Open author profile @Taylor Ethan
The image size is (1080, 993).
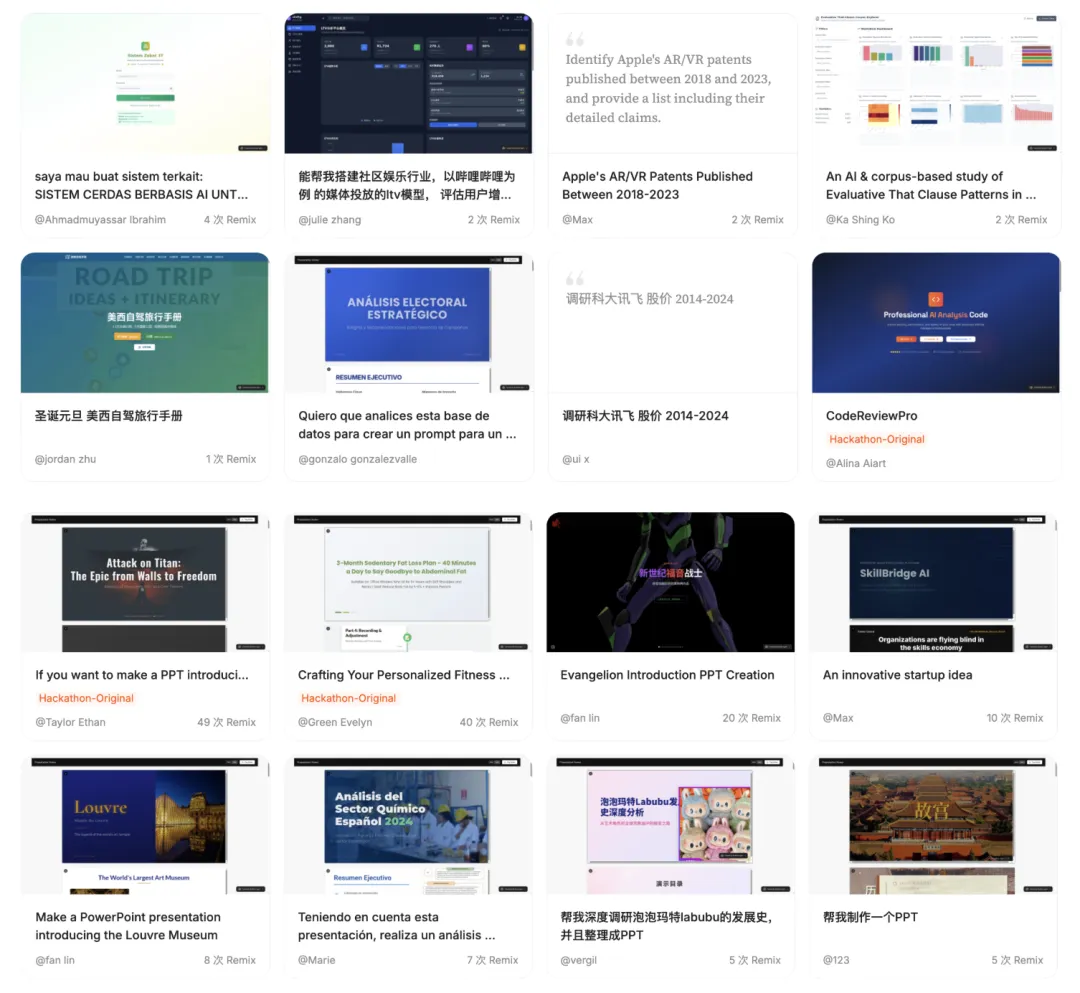click(x=70, y=722)
